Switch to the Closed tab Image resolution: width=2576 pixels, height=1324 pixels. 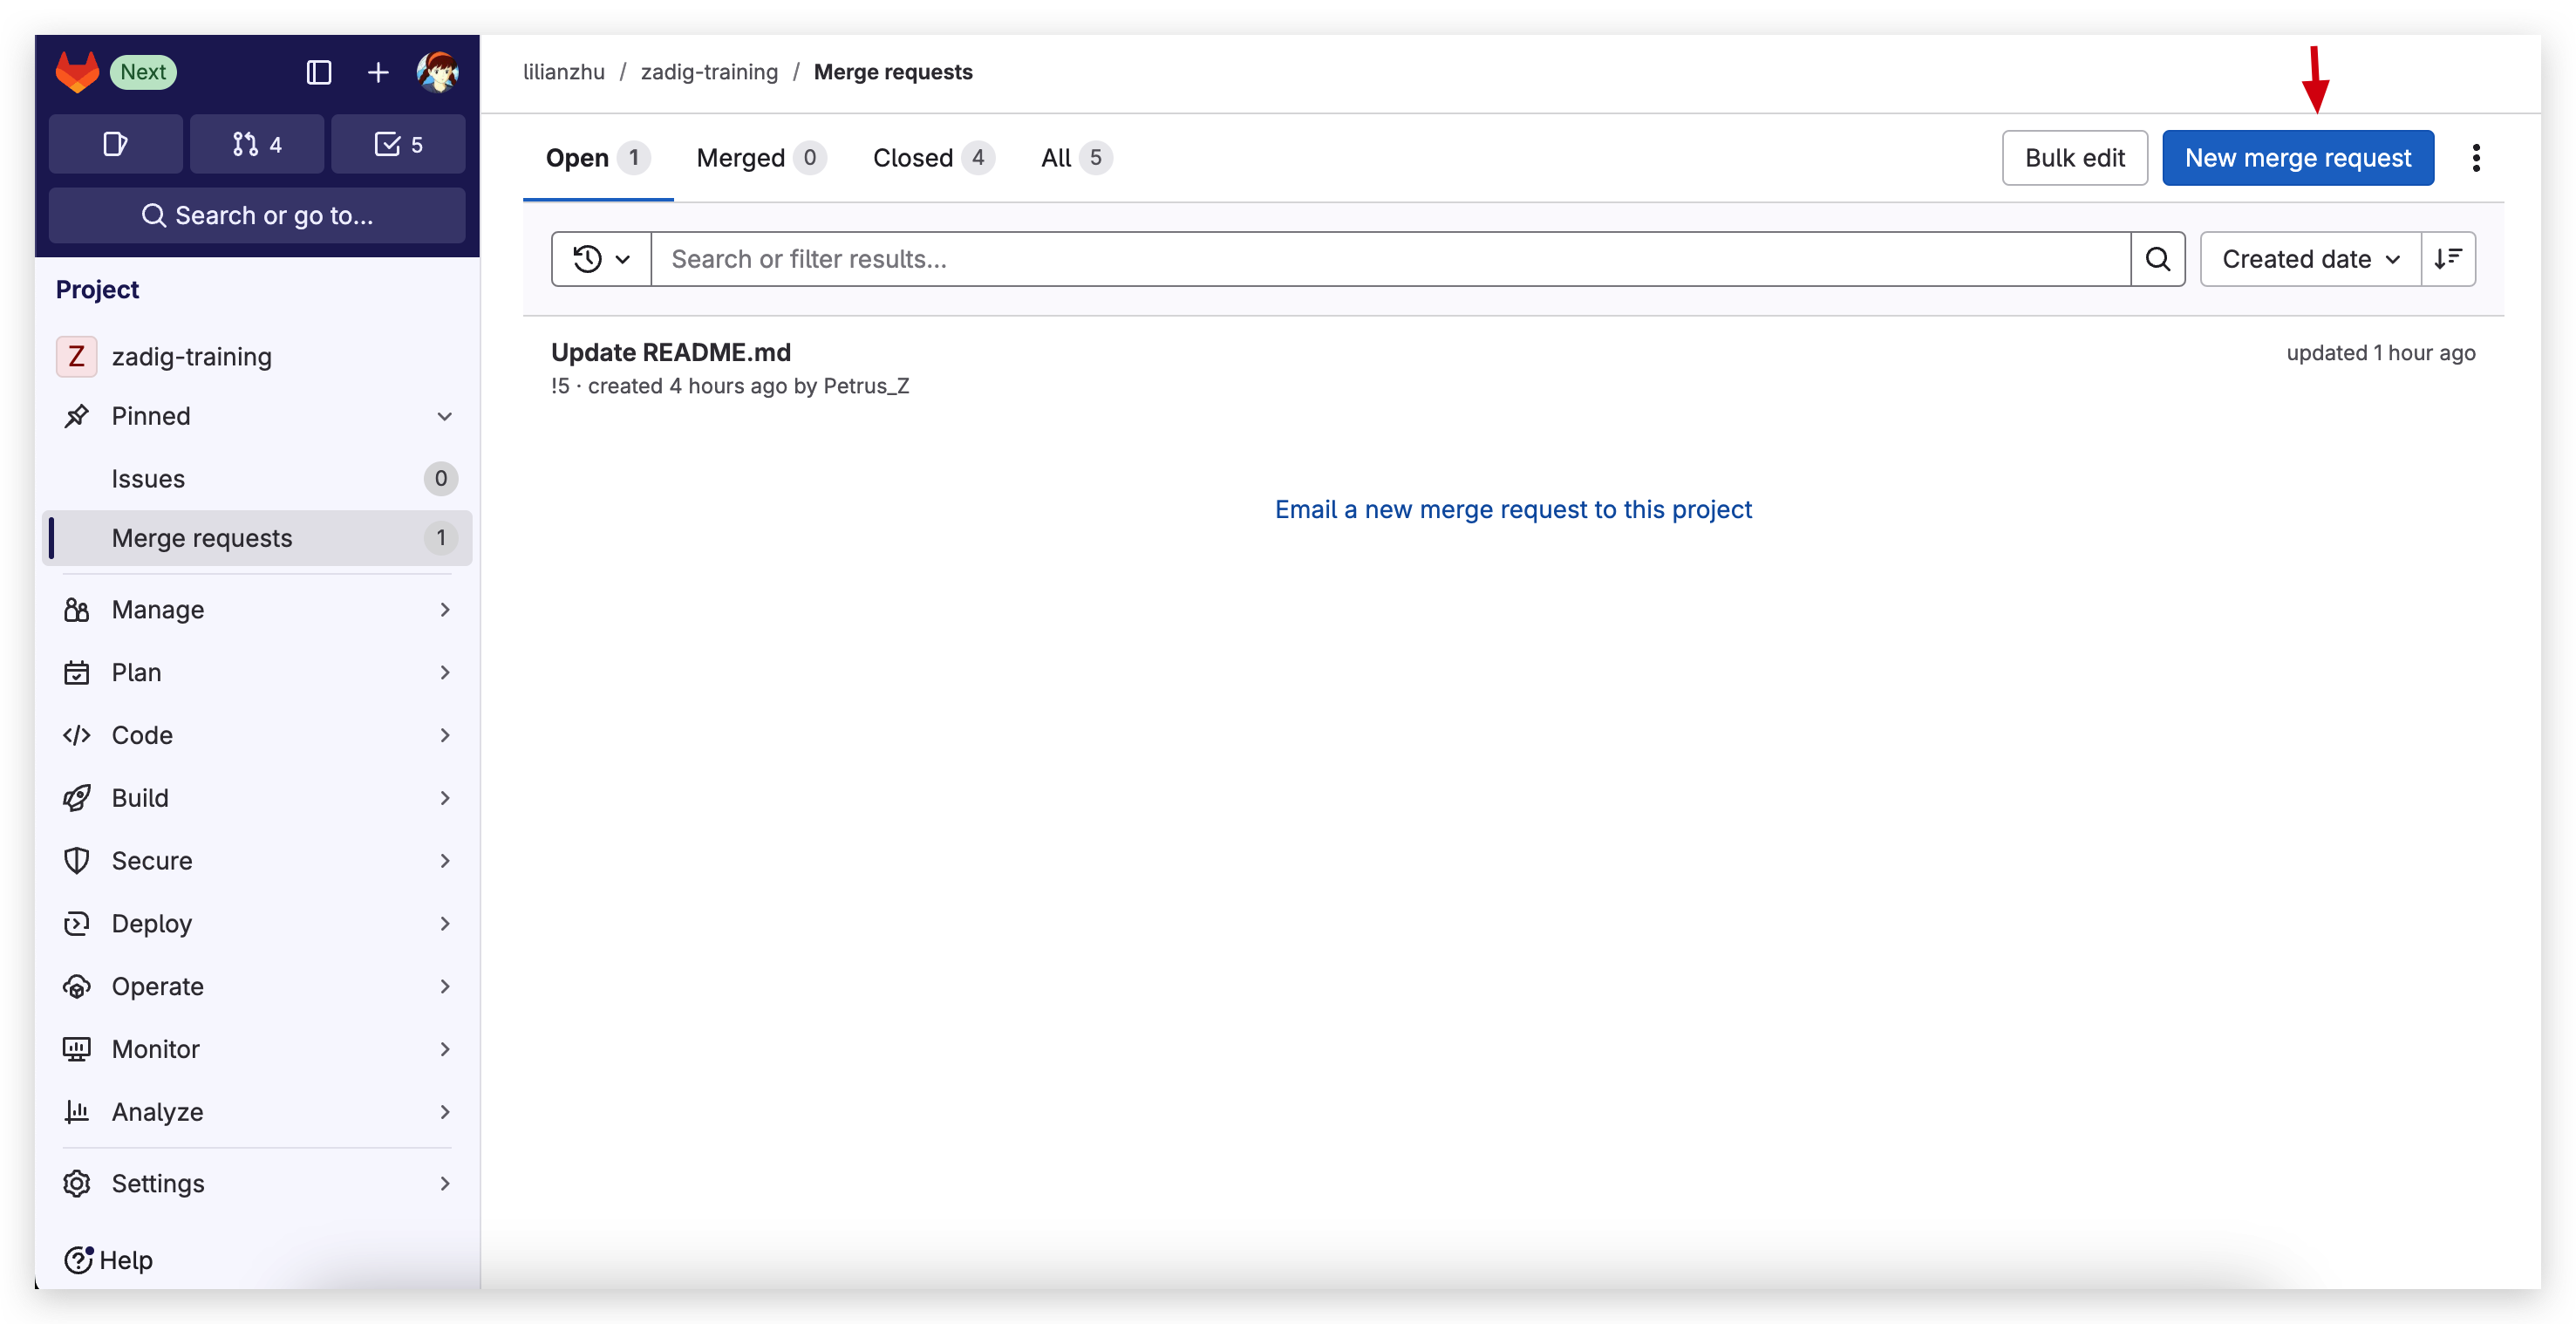[933, 158]
